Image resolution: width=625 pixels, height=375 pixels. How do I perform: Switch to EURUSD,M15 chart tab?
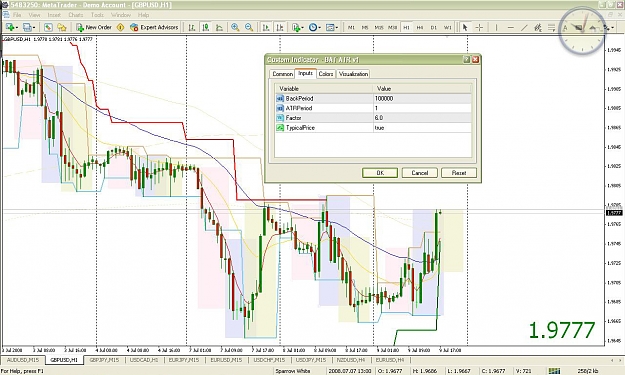tap(226, 360)
